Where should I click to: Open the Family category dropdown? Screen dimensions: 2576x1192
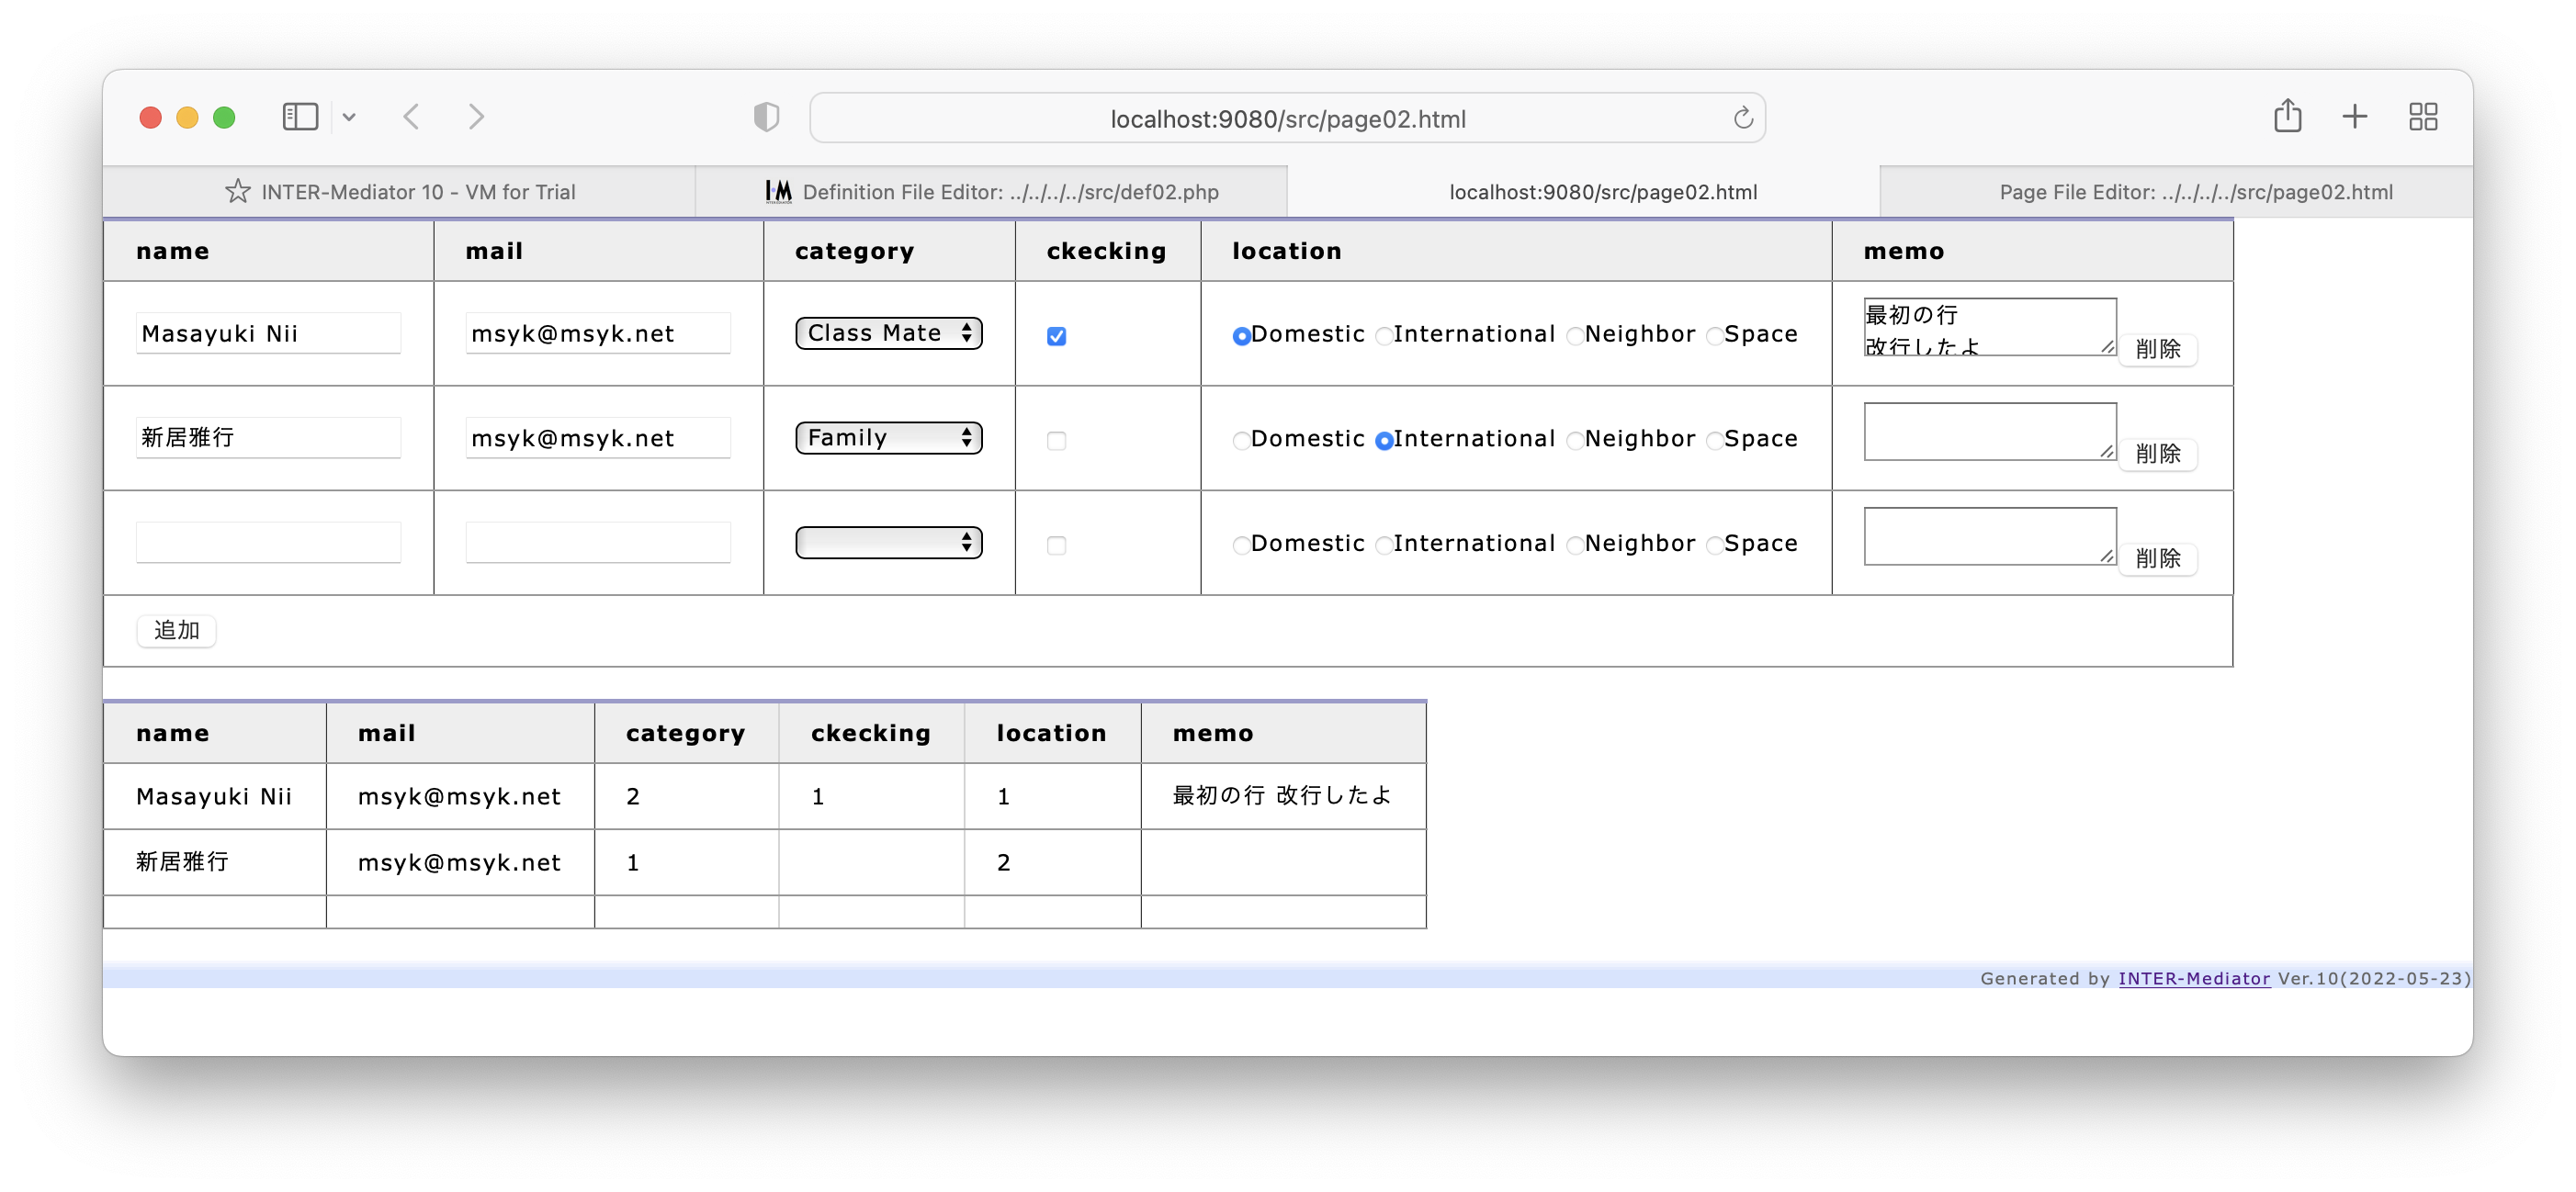pos(888,438)
